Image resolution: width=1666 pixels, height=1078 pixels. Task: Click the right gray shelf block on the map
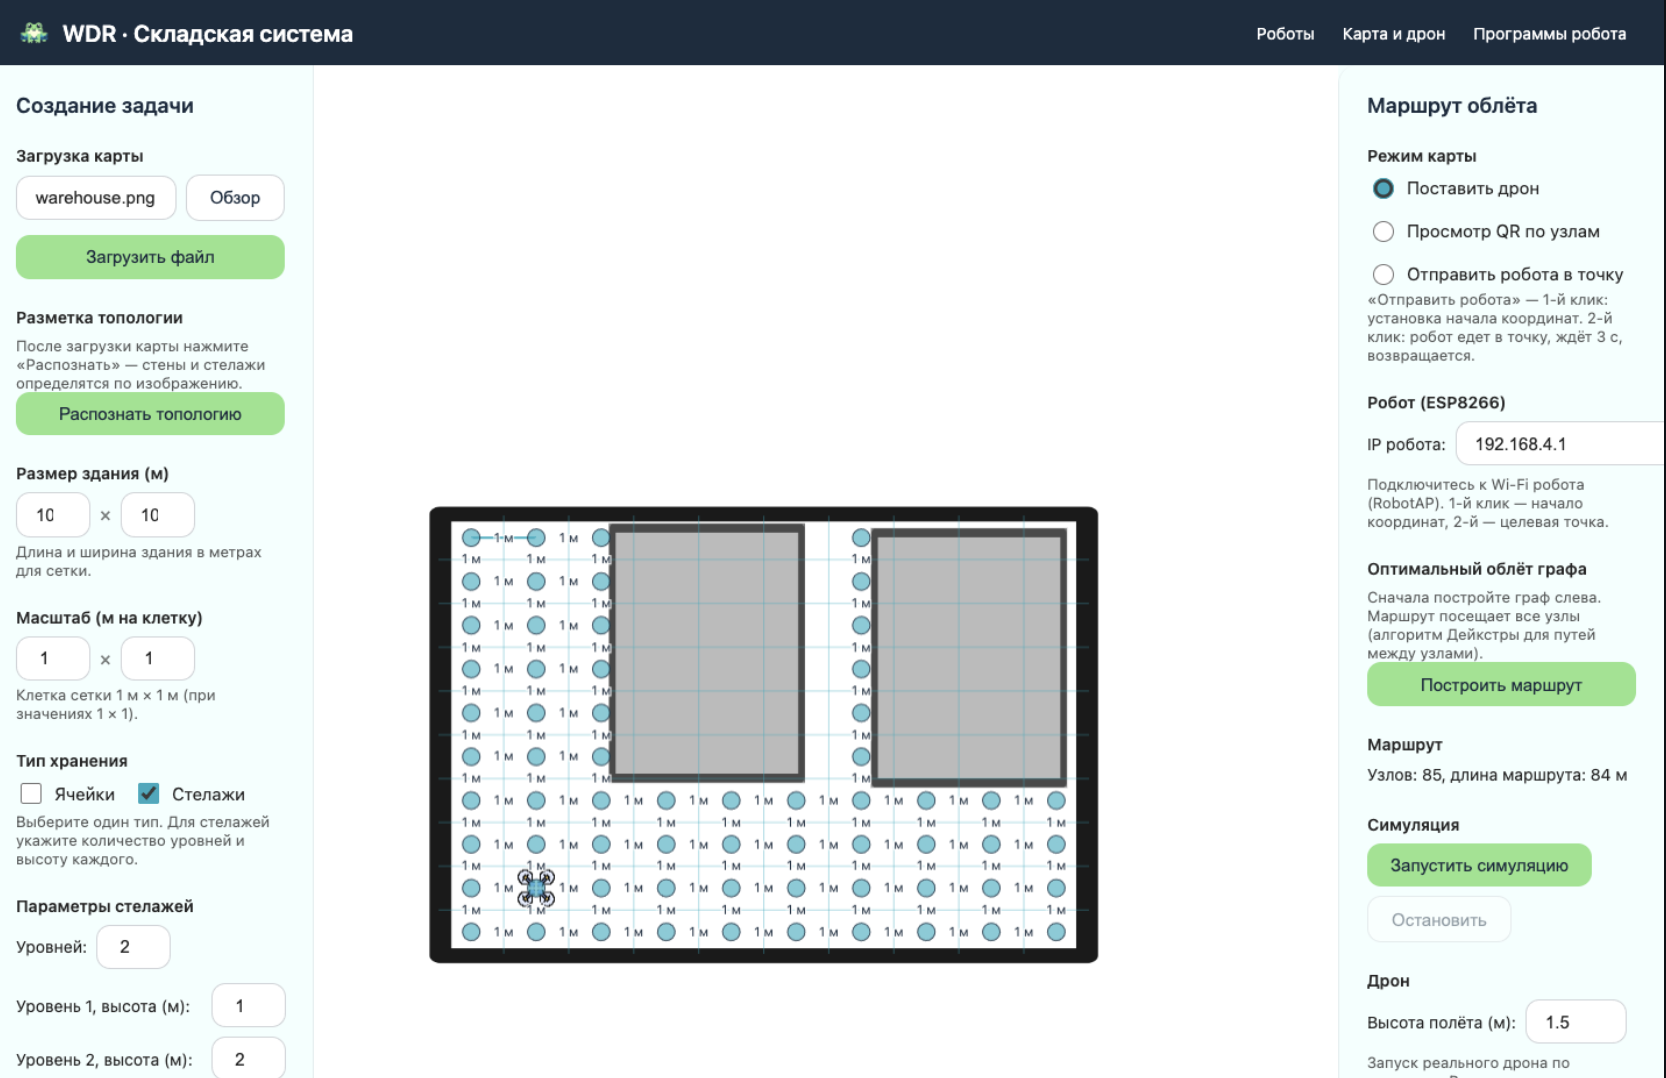pos(969,656)
